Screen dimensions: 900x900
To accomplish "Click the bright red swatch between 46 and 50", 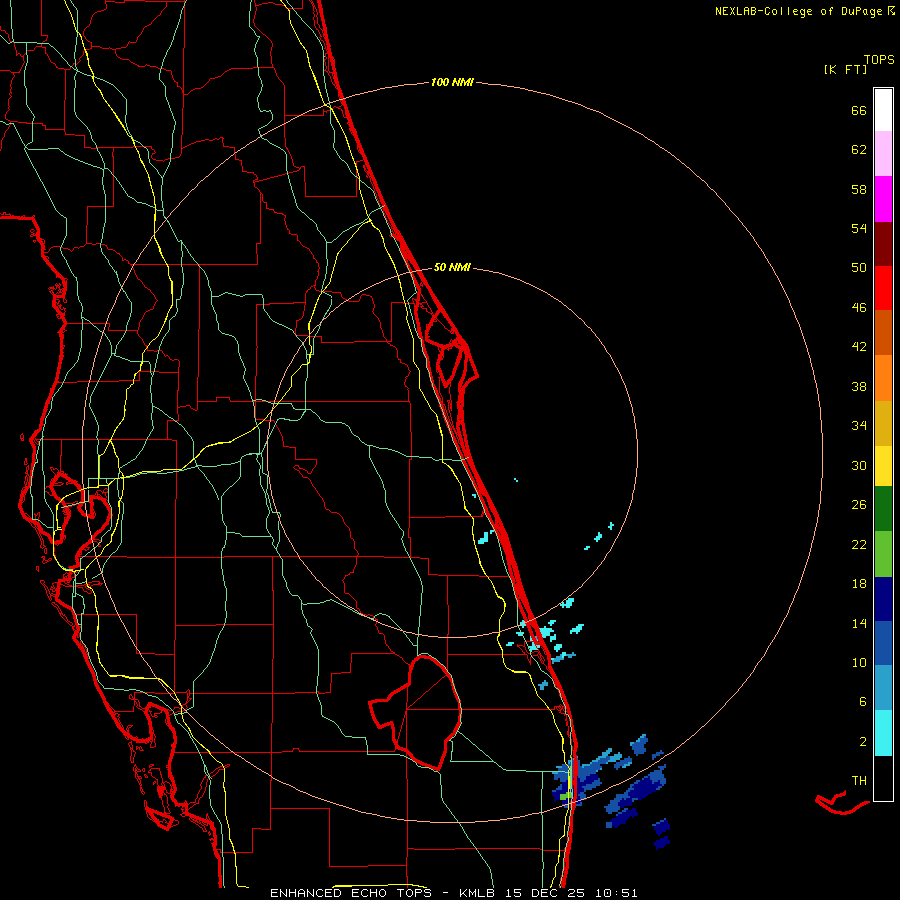I will [883, 288].
